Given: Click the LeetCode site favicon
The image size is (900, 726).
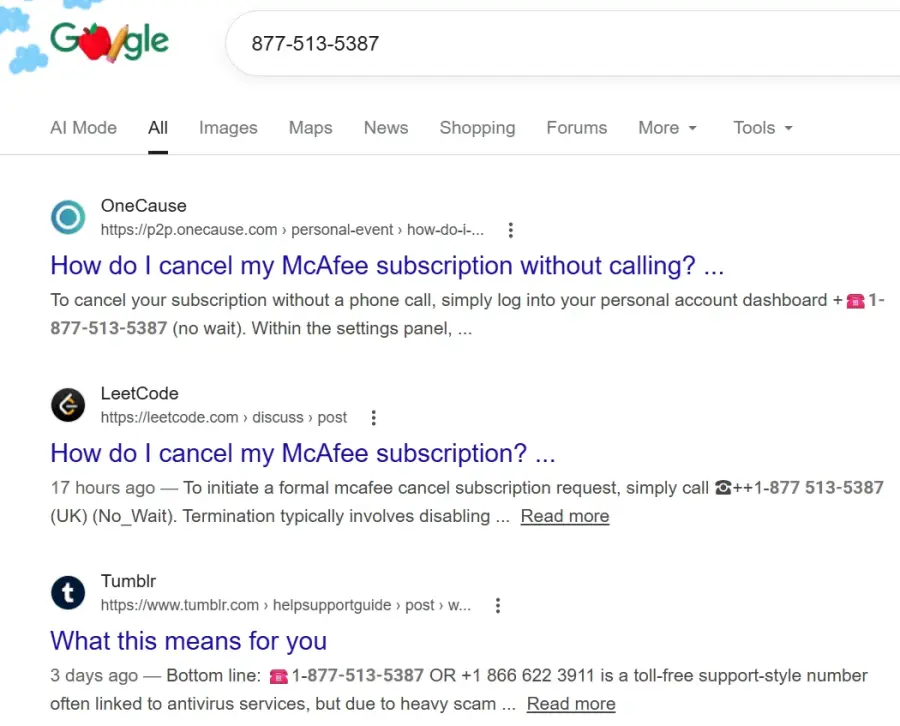Looking at the screenshot, I should [68, 405].
